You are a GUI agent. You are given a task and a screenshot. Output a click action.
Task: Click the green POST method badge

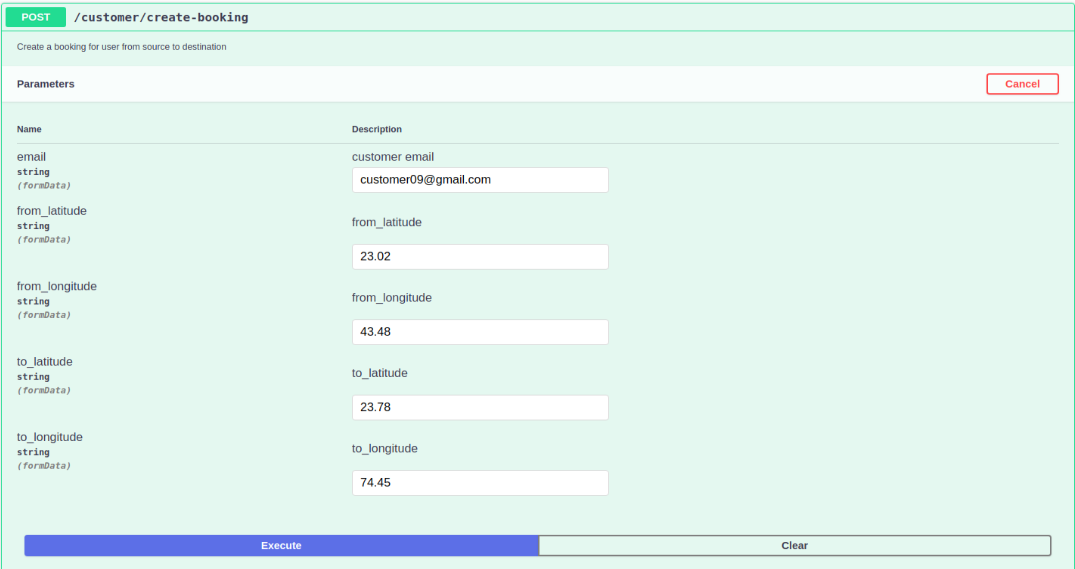[36, 17]
